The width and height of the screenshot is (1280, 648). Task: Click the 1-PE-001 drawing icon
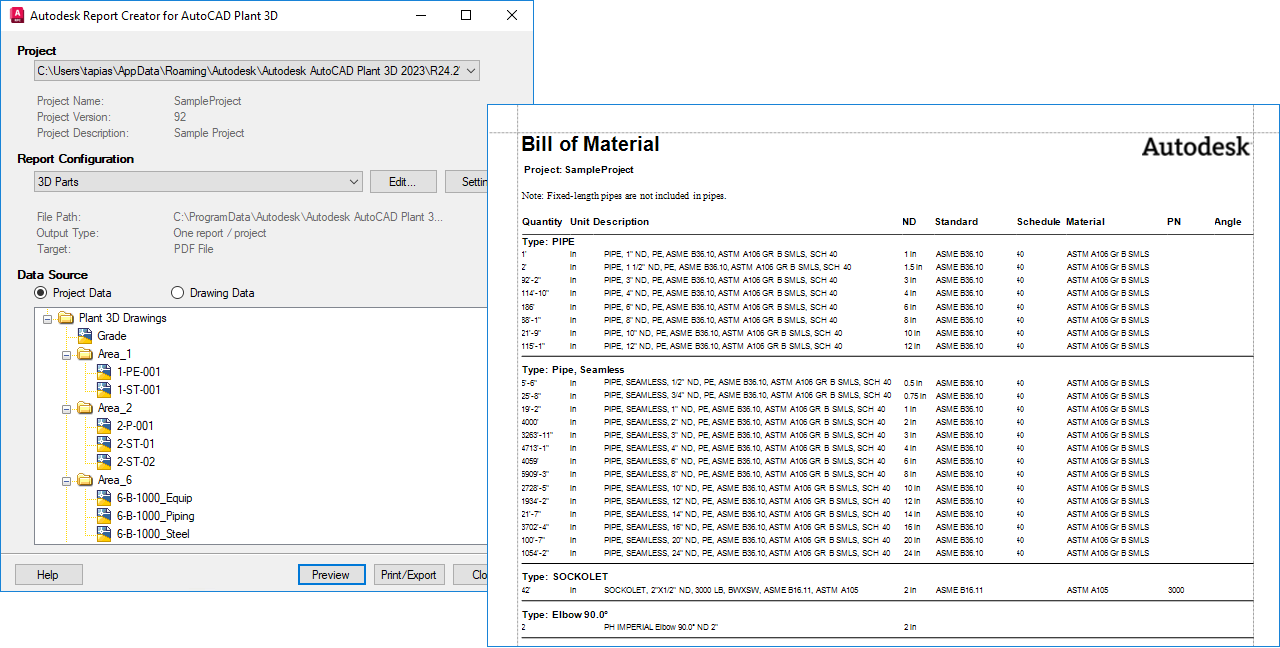coord(105,372)
